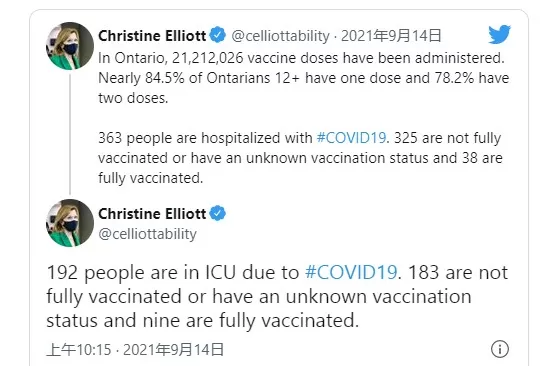Screen dimensions: 551x366
Task: Click the Twitter bird logo icon
Action: (x=499, y=34)
